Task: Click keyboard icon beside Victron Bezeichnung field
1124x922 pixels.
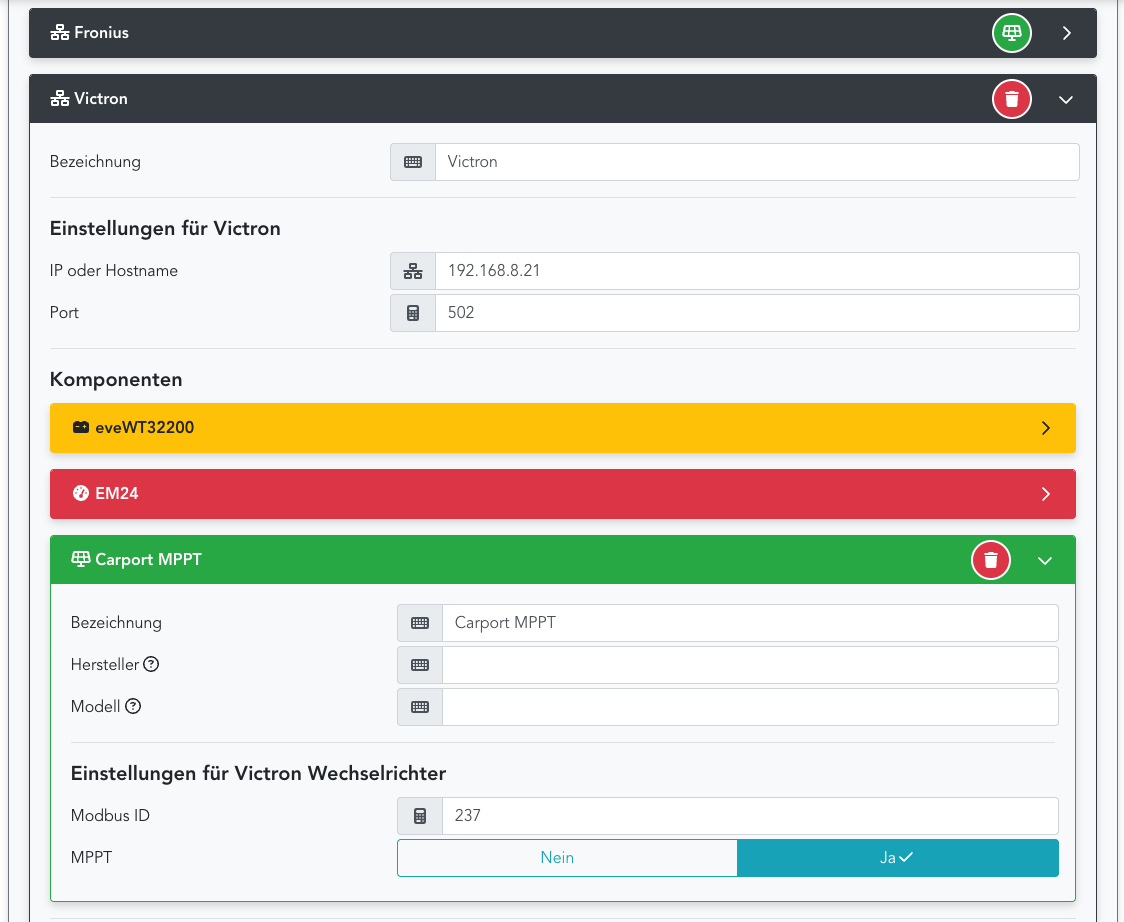Action: pos(413,162)
